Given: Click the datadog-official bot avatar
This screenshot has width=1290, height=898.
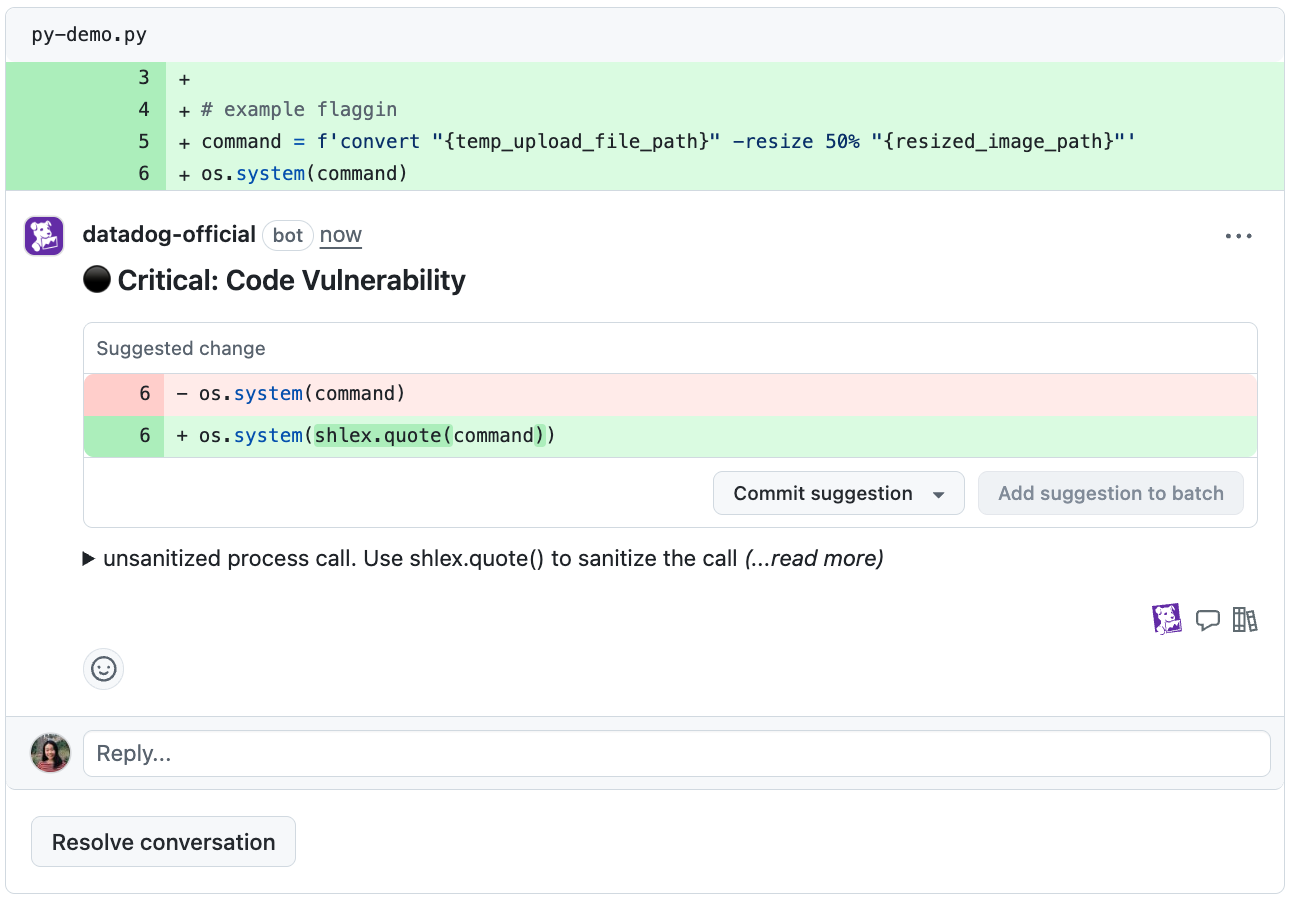Looking at the screenshot, I should 44,236.
